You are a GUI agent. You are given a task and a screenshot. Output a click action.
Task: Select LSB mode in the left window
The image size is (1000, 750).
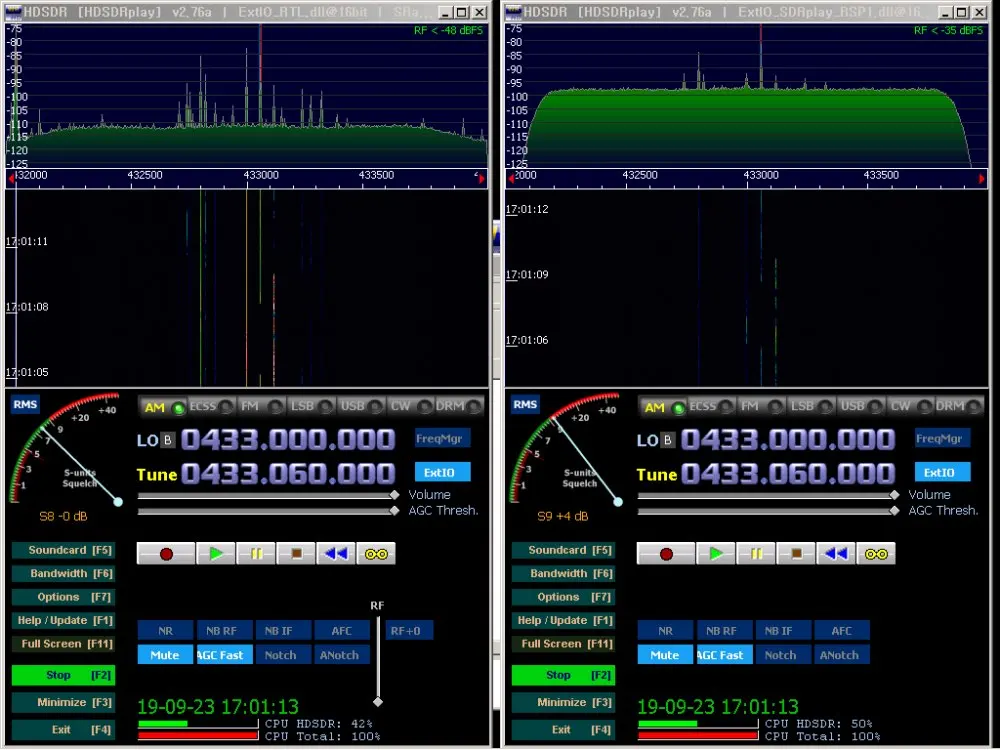point(311,406)
